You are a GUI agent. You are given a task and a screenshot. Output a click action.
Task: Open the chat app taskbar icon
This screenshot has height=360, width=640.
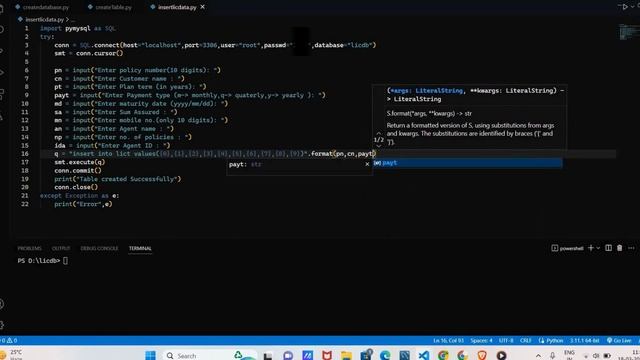[288, 355]
